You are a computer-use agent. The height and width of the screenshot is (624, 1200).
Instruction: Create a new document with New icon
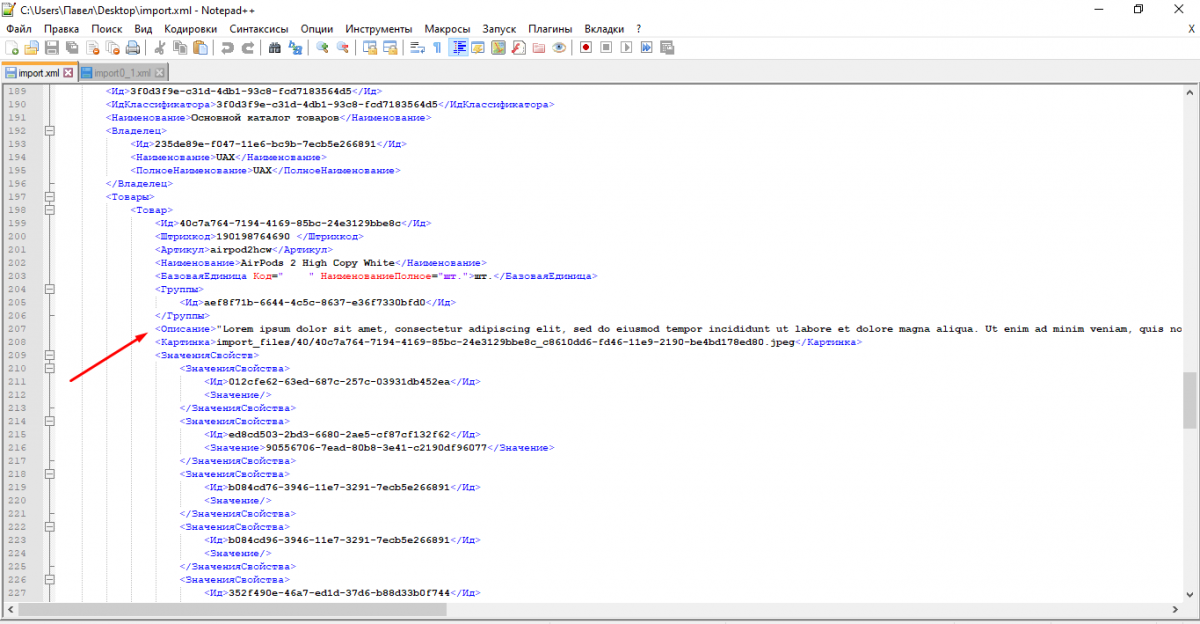click(x=12, y=47)
